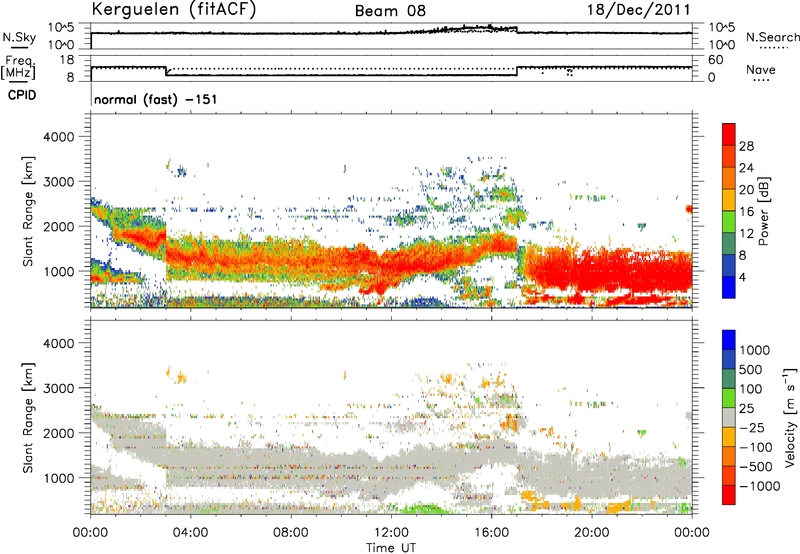Viewport: 800px width, 554px height.
Task: Click the green patch near 13:00 in velocity panel
Action: click(x=421, y=508)
